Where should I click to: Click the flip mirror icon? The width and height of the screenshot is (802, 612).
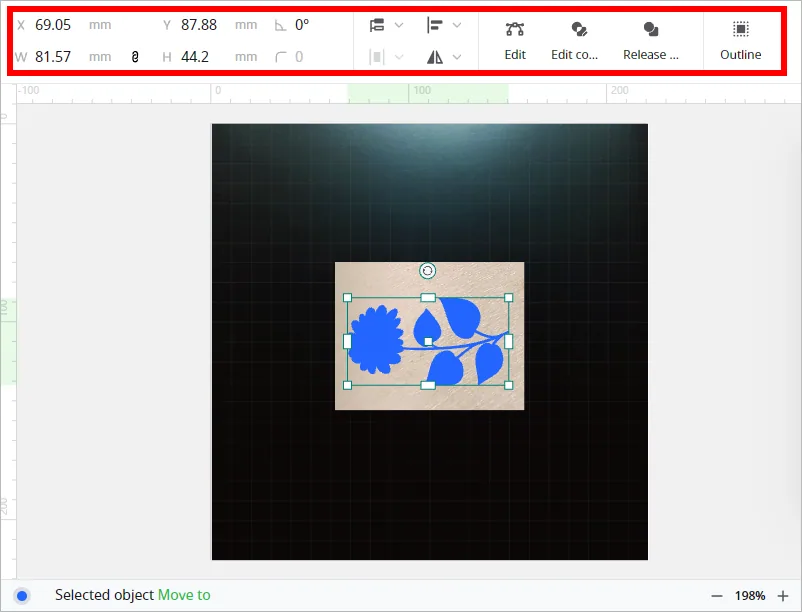435,57
